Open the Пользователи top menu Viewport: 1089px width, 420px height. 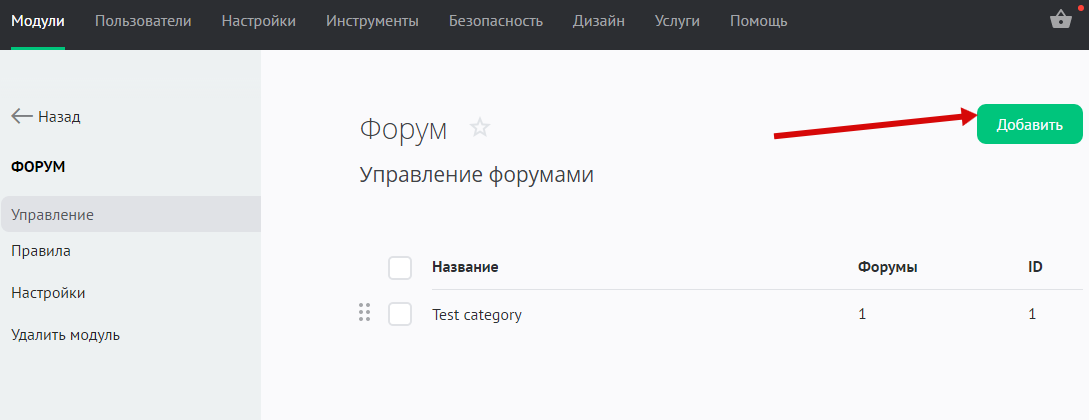143,21
